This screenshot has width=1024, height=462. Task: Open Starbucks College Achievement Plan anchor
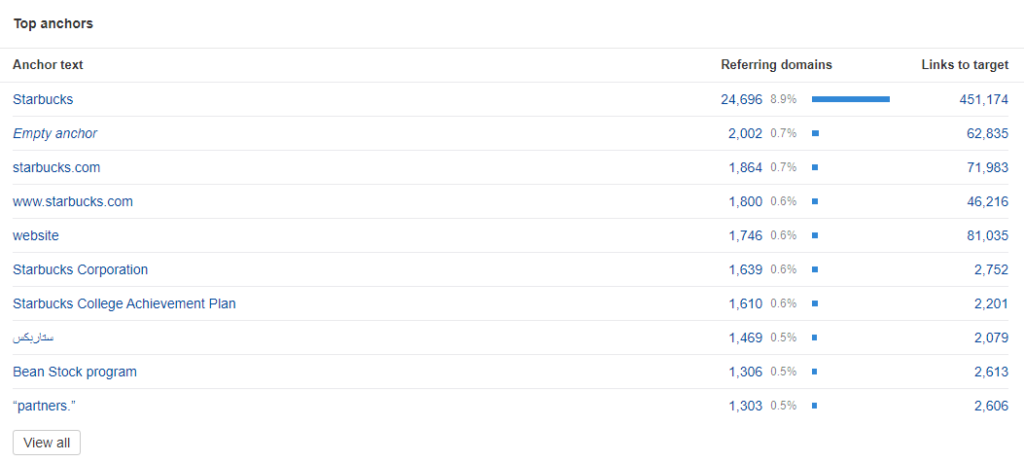pos(124,303)
